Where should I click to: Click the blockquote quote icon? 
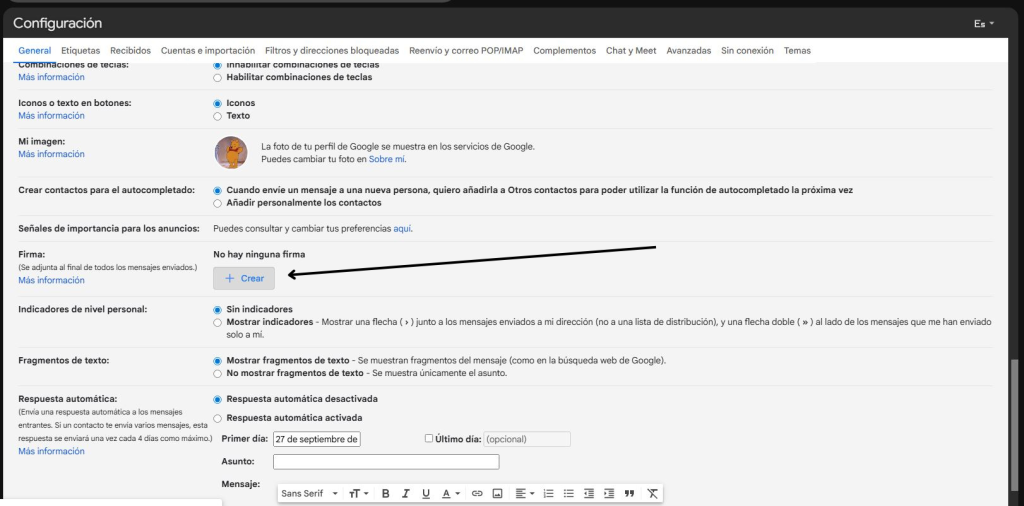click(629, 493)
